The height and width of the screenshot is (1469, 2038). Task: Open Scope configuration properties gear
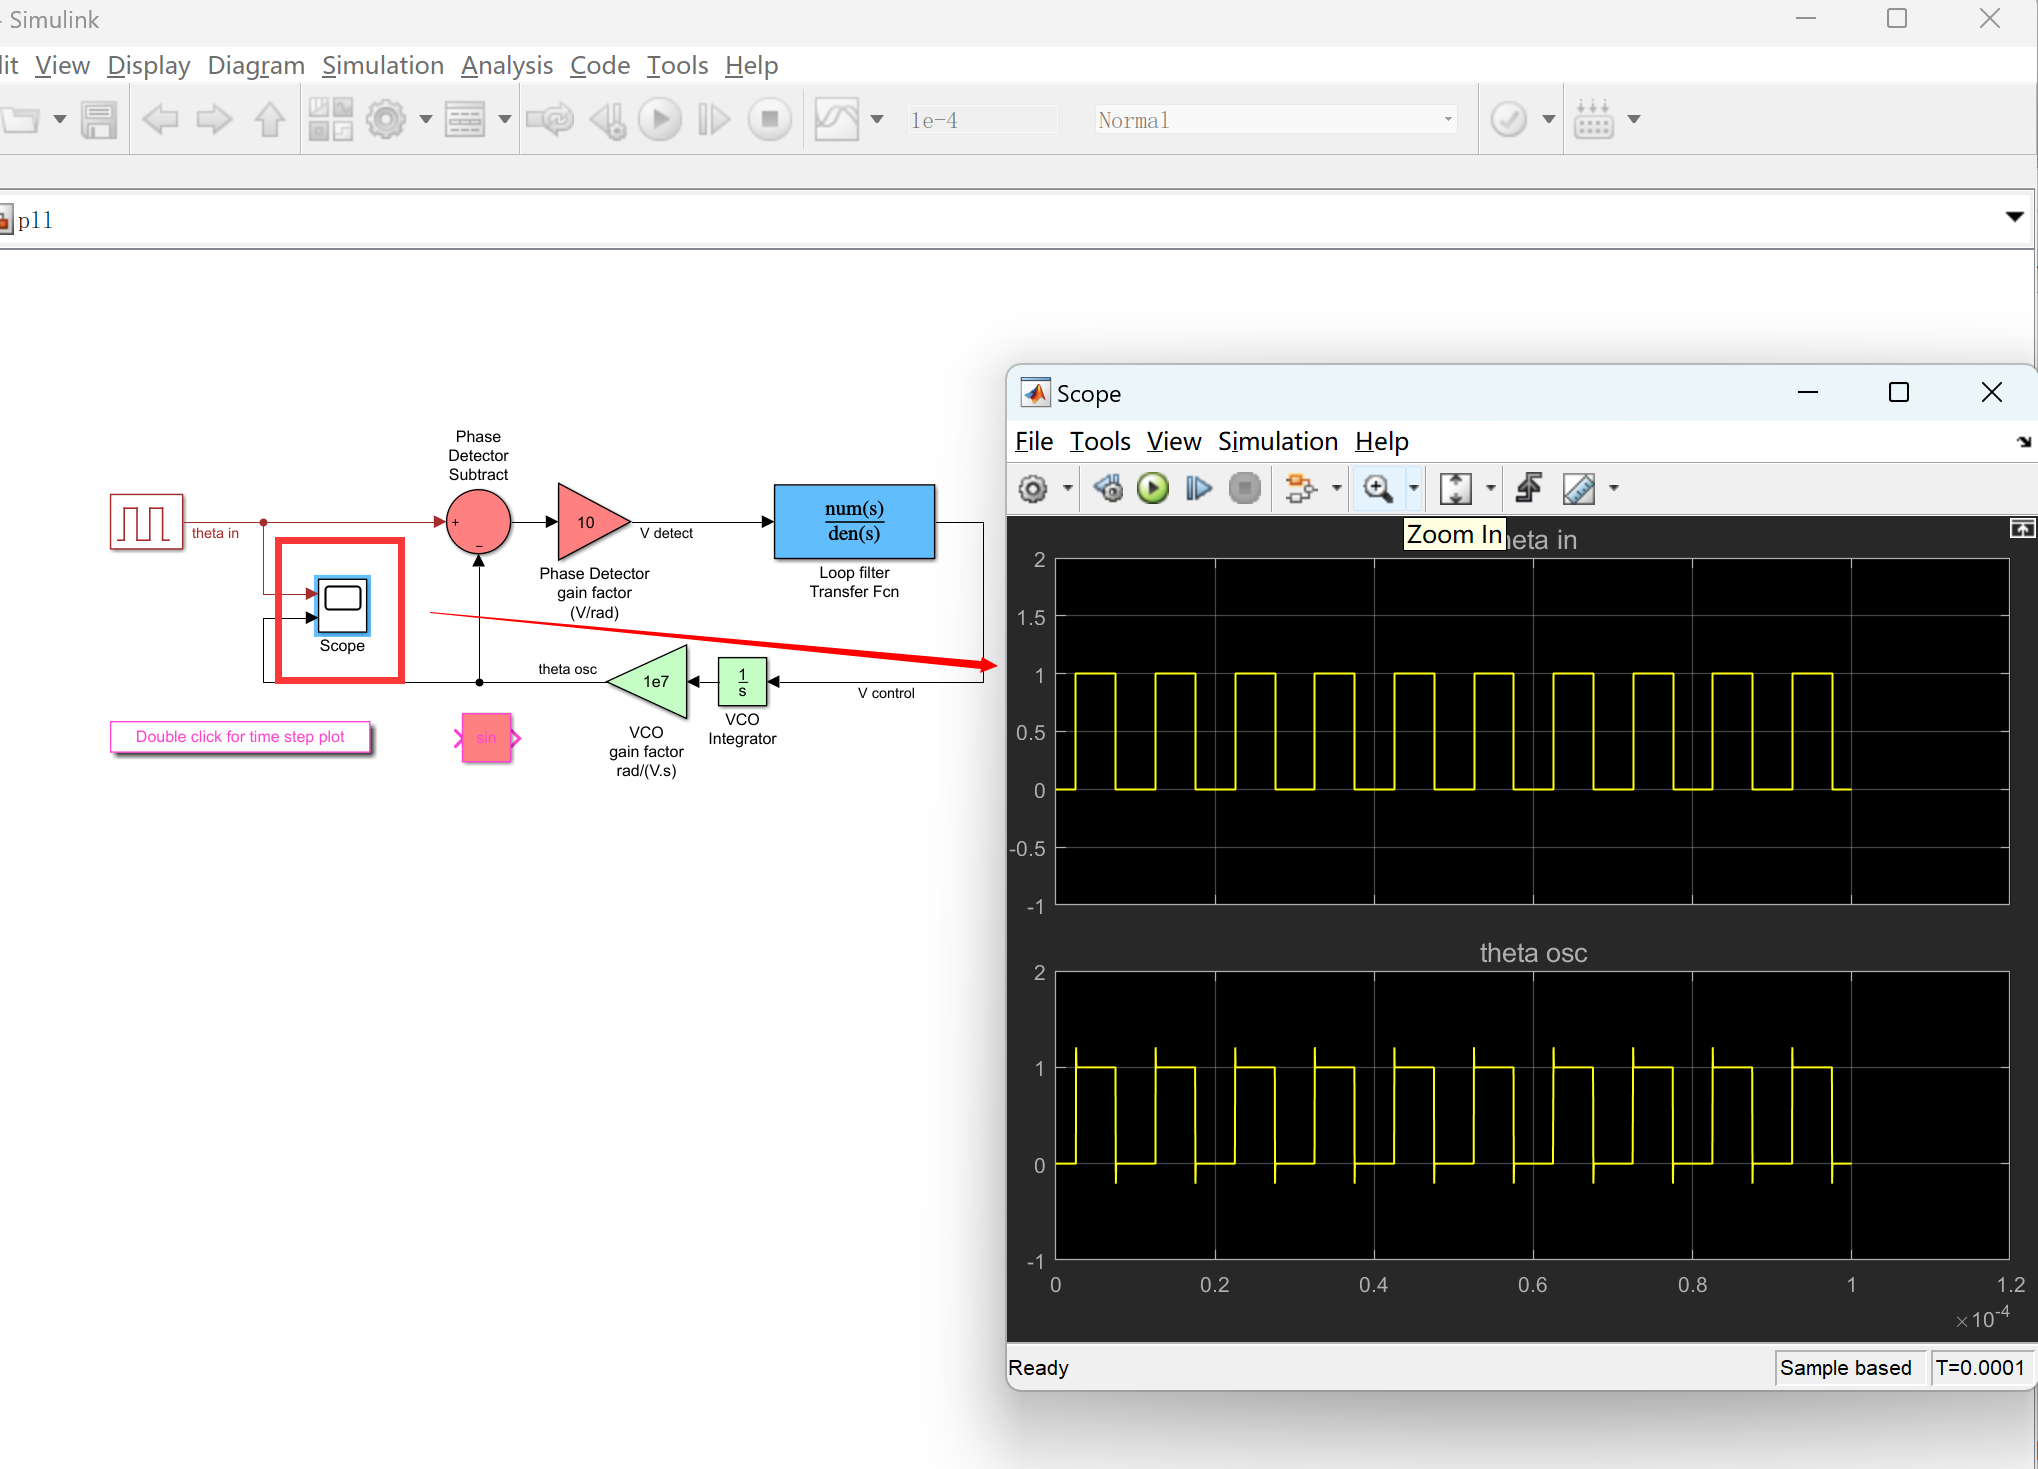tap(1033, 488)
